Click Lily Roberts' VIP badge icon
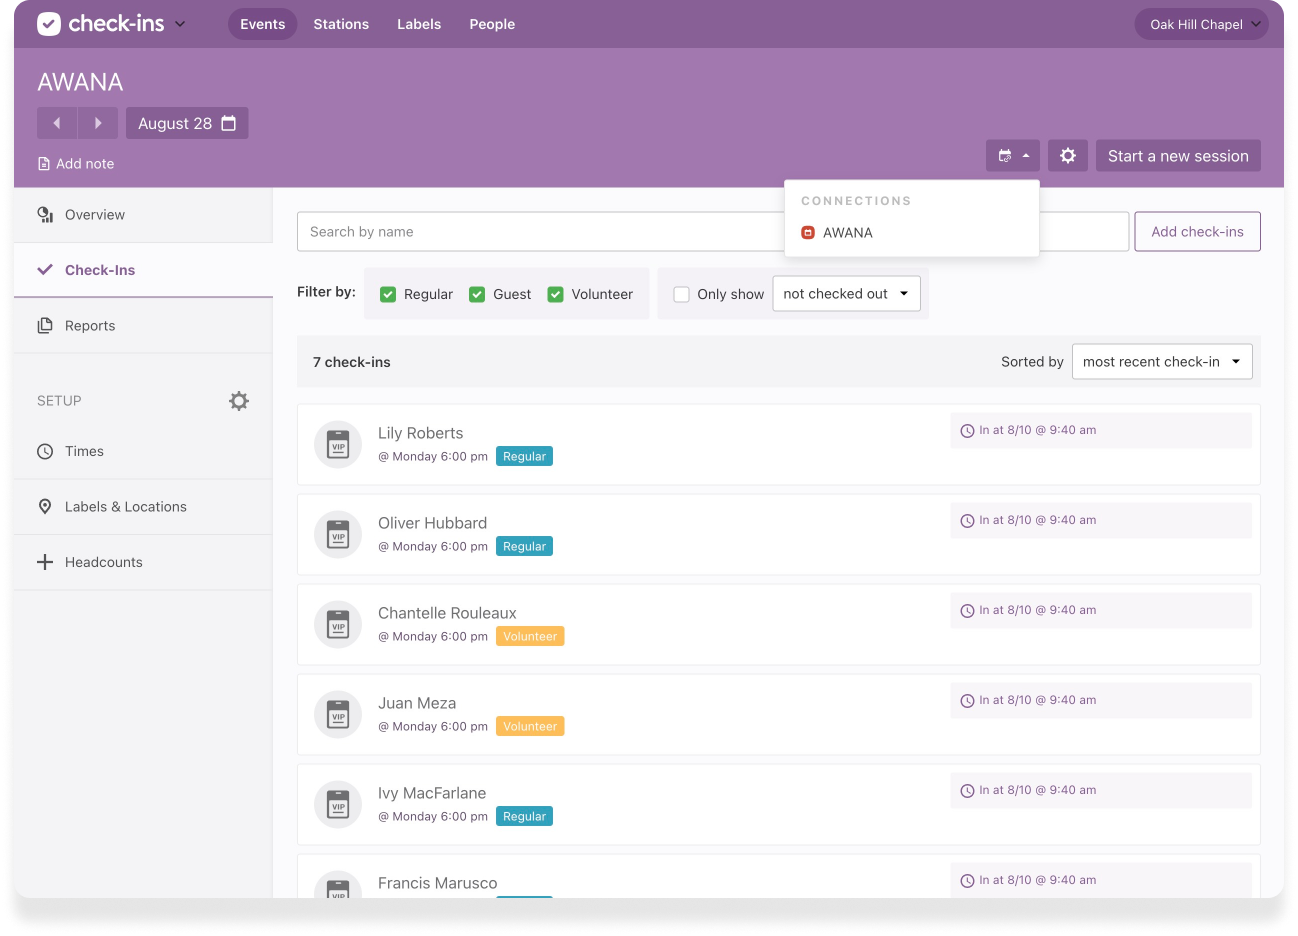Viewport: 1298px width, 936px height. pyautogui.click(x=338, y=444)
